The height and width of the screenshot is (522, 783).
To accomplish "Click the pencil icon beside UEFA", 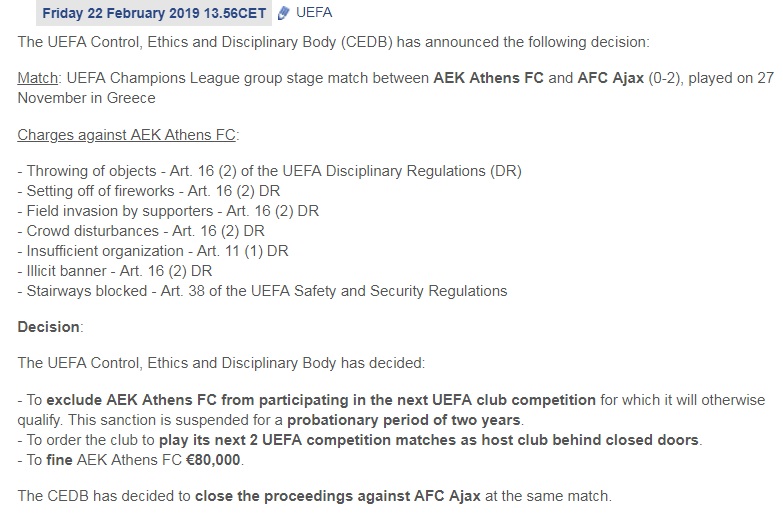I will point(283,13).
